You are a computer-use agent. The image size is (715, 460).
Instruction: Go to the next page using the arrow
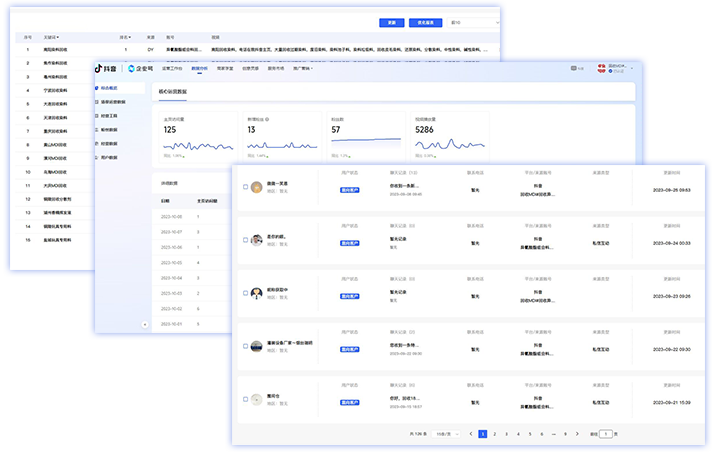pyautogui.click(x=576, y=434)
